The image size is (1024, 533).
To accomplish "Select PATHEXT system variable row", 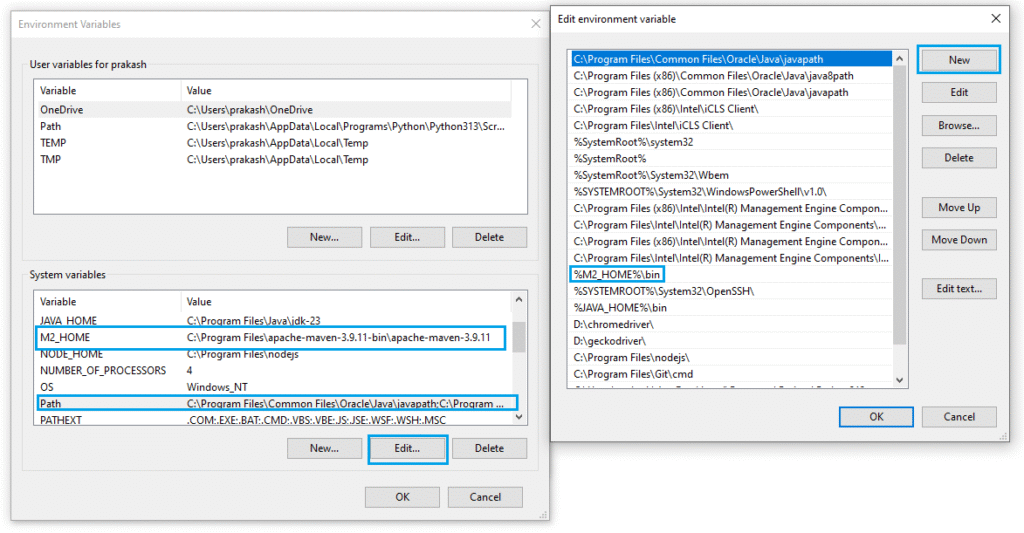I will [274, 420].
